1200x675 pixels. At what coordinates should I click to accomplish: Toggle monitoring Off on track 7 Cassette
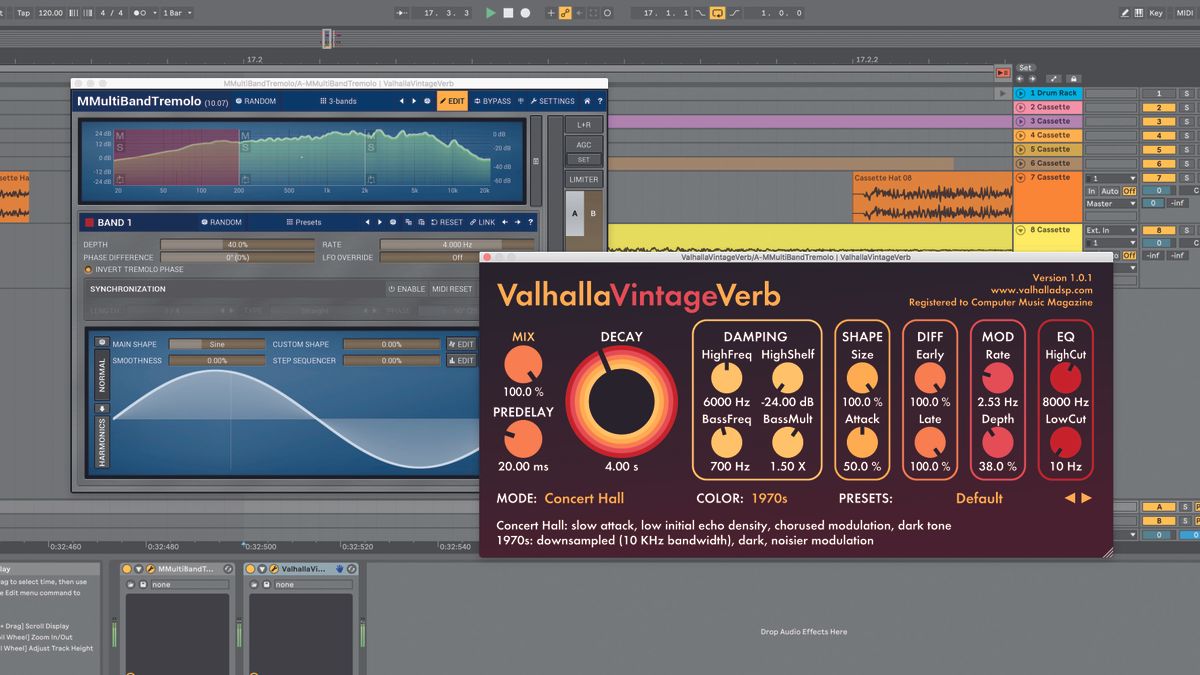1129,191
